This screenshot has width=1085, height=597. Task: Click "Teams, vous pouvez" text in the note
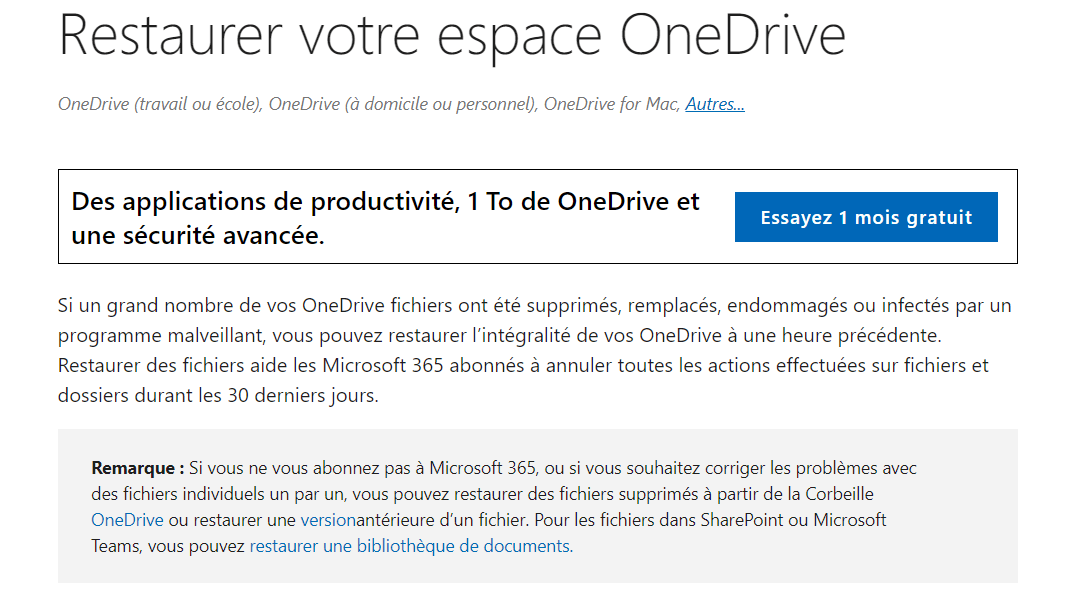(x=168, y=546)
